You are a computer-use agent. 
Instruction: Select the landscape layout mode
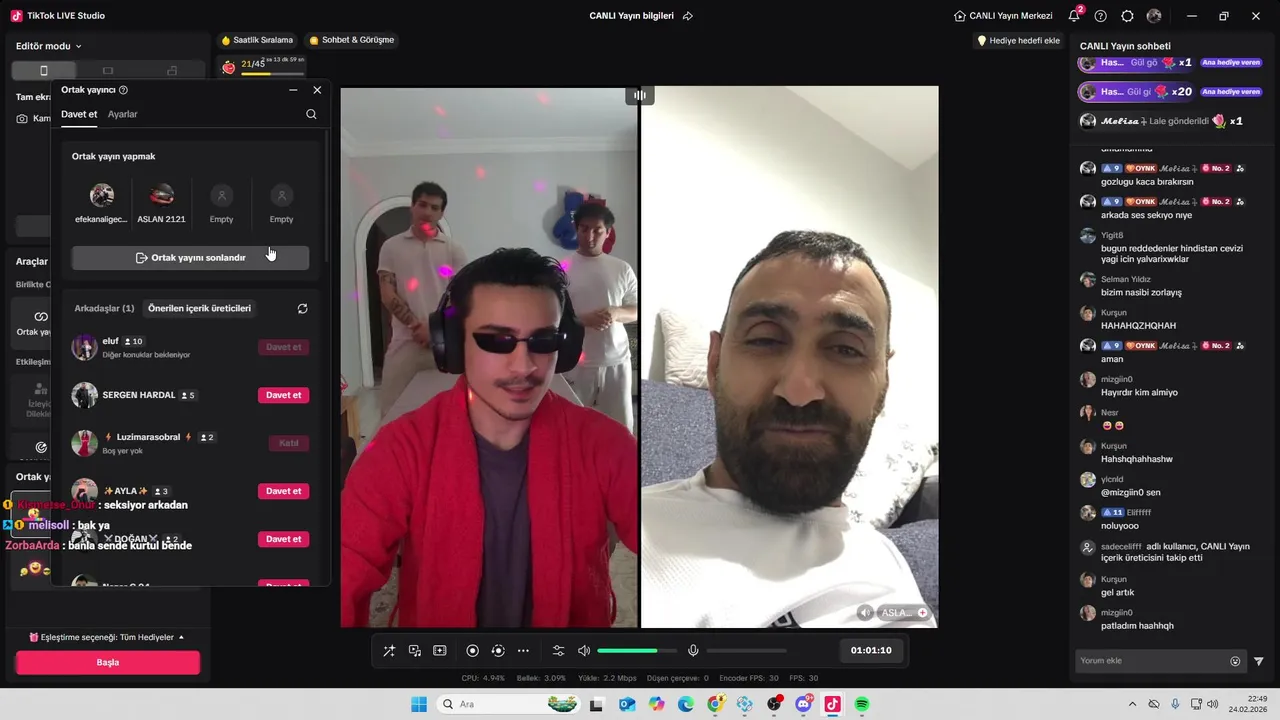coord(108,70)
